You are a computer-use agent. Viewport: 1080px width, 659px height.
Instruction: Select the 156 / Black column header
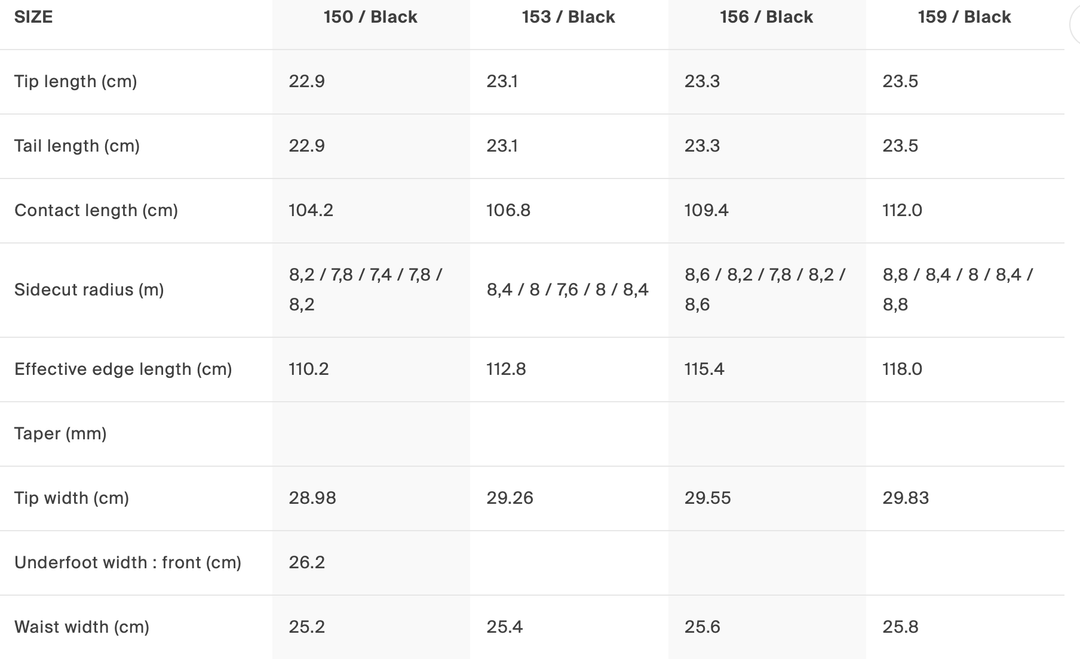766,17
